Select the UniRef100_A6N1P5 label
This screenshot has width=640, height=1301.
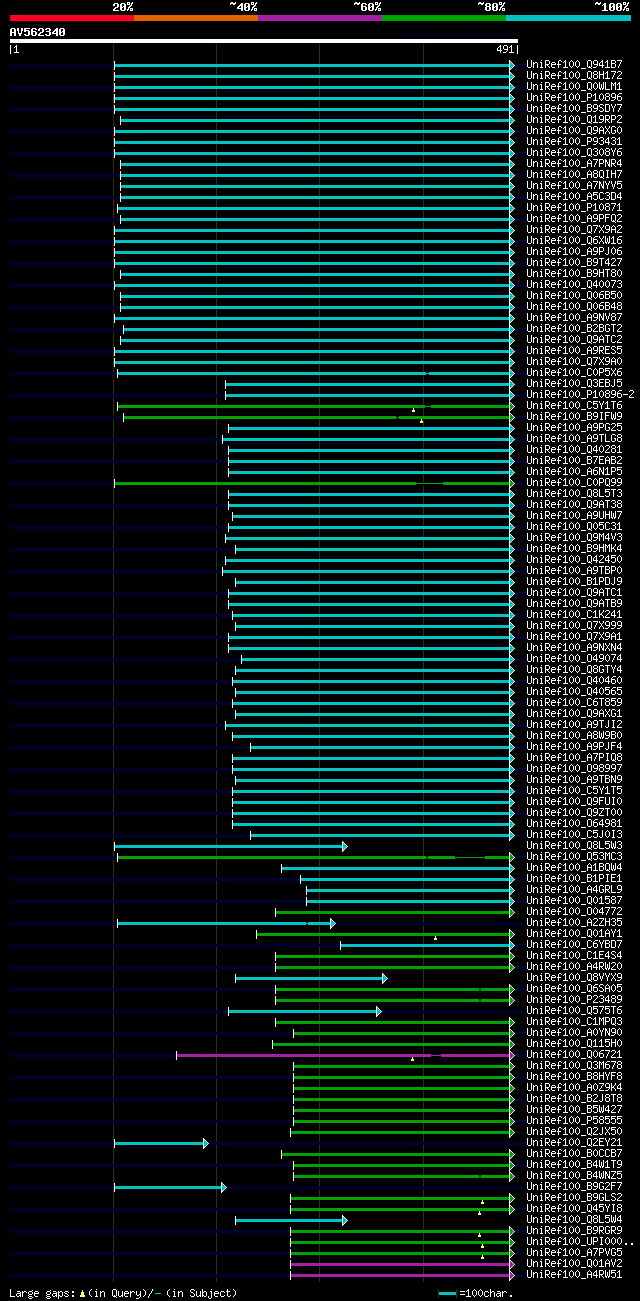pos(574,471)
